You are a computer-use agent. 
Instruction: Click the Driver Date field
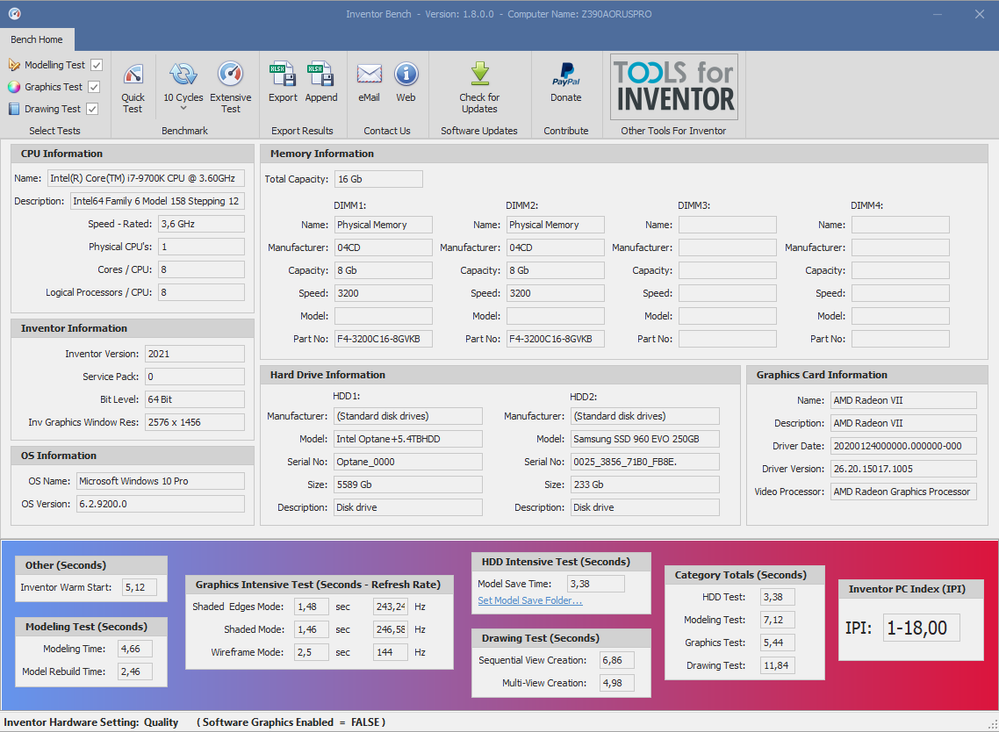[x=903, y=446]
